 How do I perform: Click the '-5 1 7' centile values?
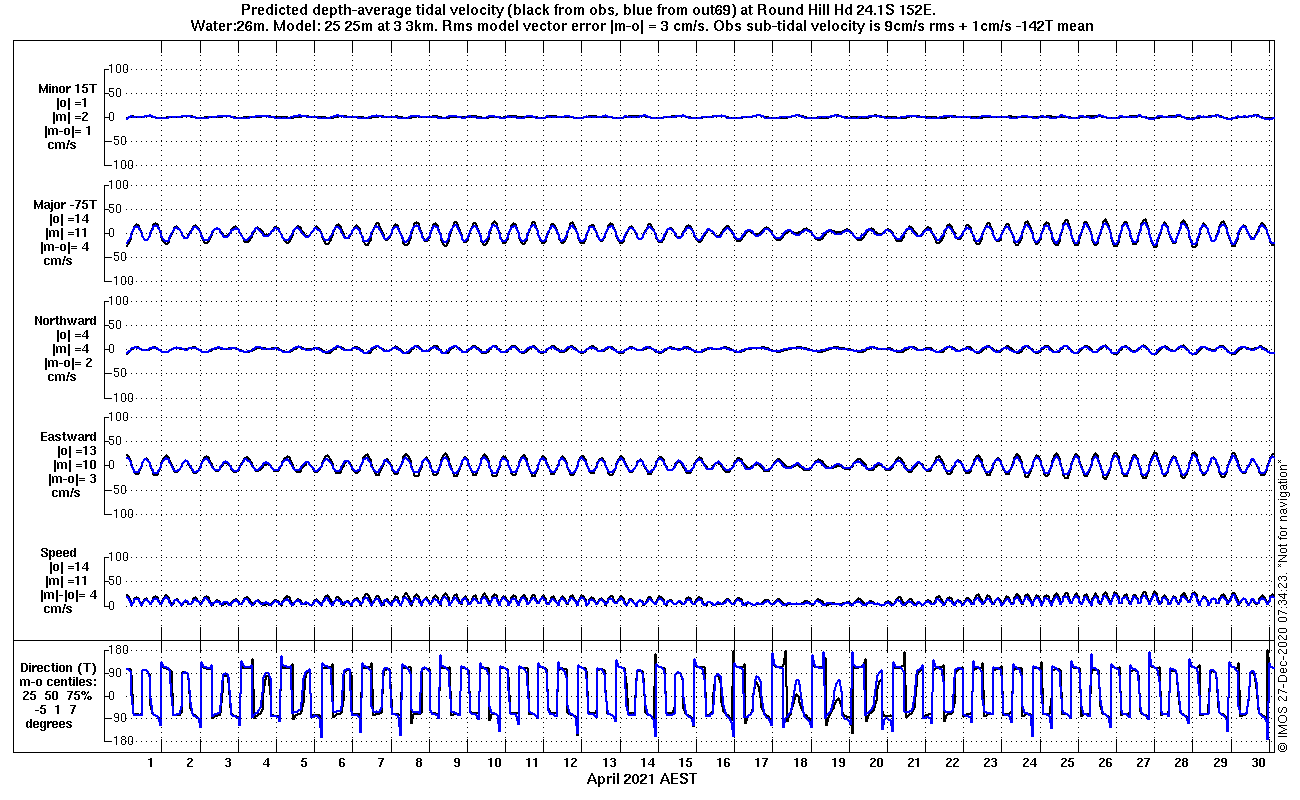(x=55, y=710)
